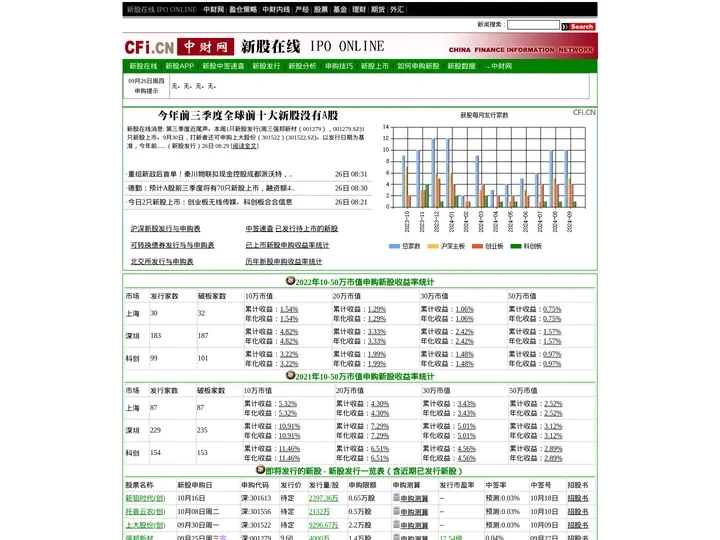This screenshot has height=540, width=720.
Task: Click 2022 上海 50万市值 累计收益 0.75%
Action: [x=552, y=309]
